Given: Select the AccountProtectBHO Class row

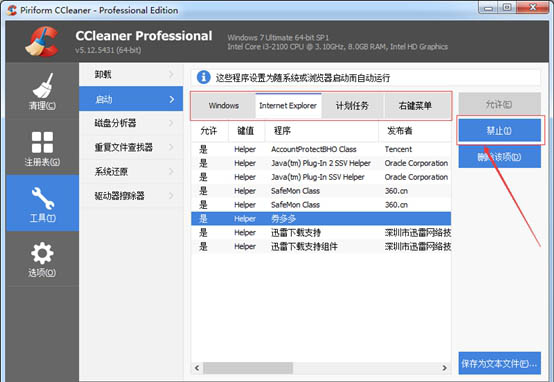Looking at the screenshot, I should pyautogui.click(x=321, y=149).
